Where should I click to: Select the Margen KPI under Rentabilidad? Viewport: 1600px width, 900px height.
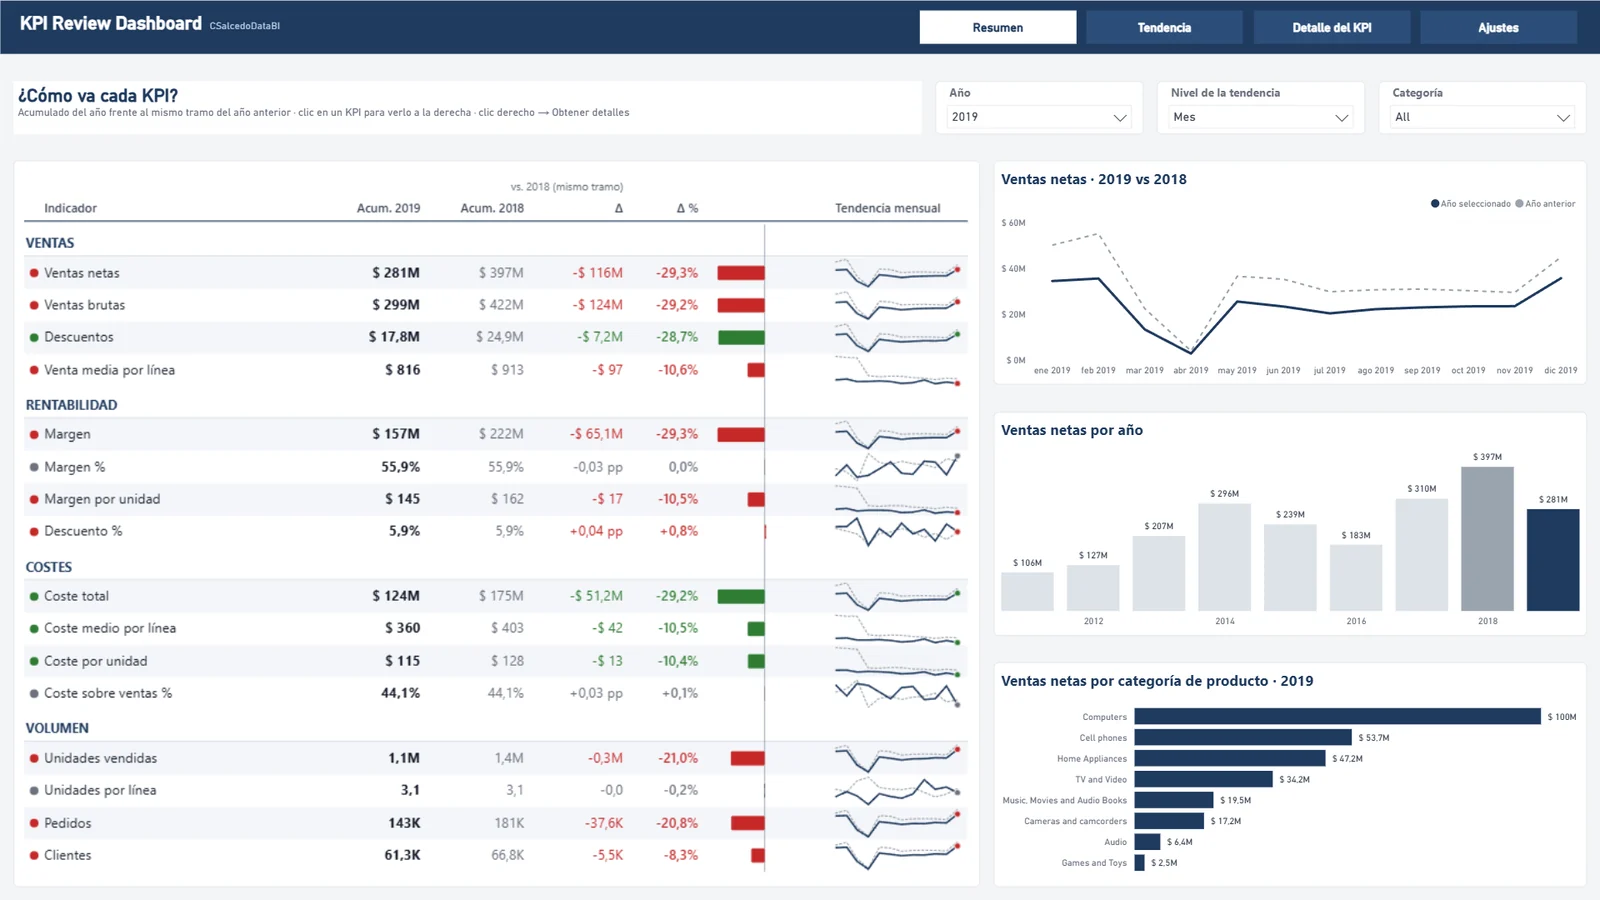tap(496, 434)
